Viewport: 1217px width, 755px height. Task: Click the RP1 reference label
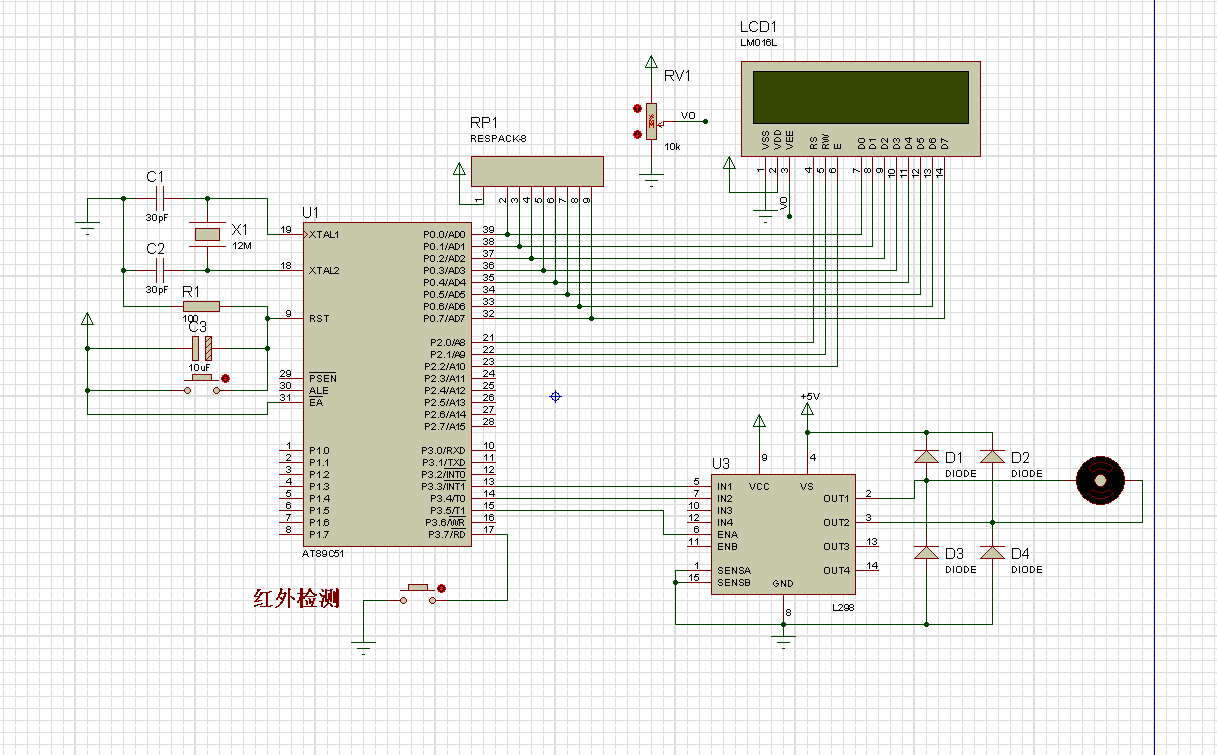click(484, 122)
